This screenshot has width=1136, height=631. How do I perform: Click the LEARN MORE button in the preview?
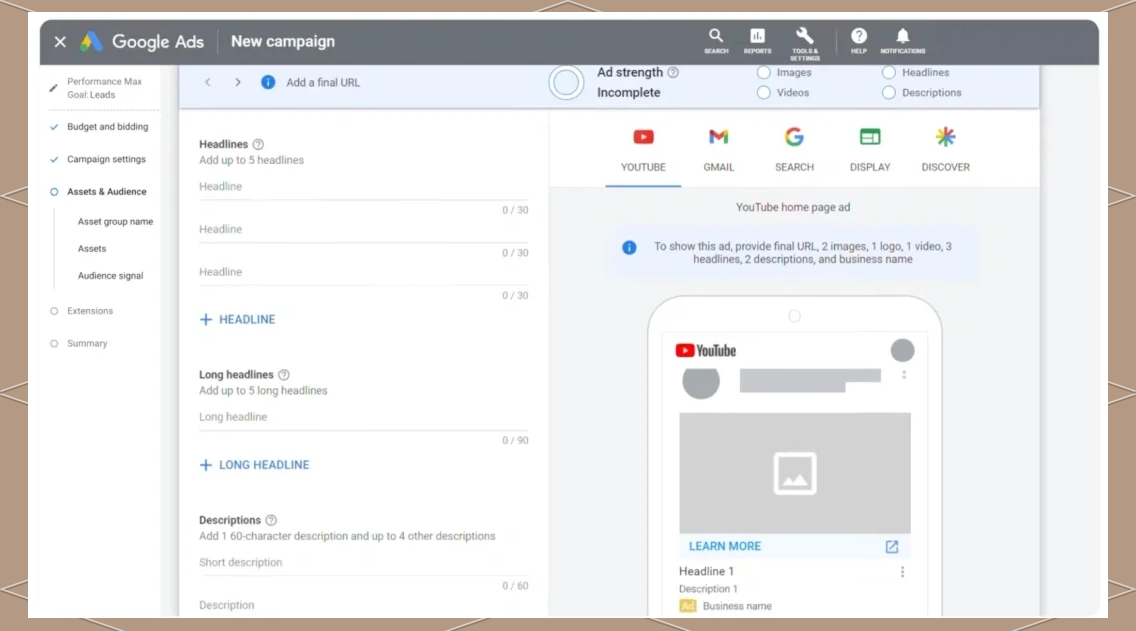click(x=724, y=546)
